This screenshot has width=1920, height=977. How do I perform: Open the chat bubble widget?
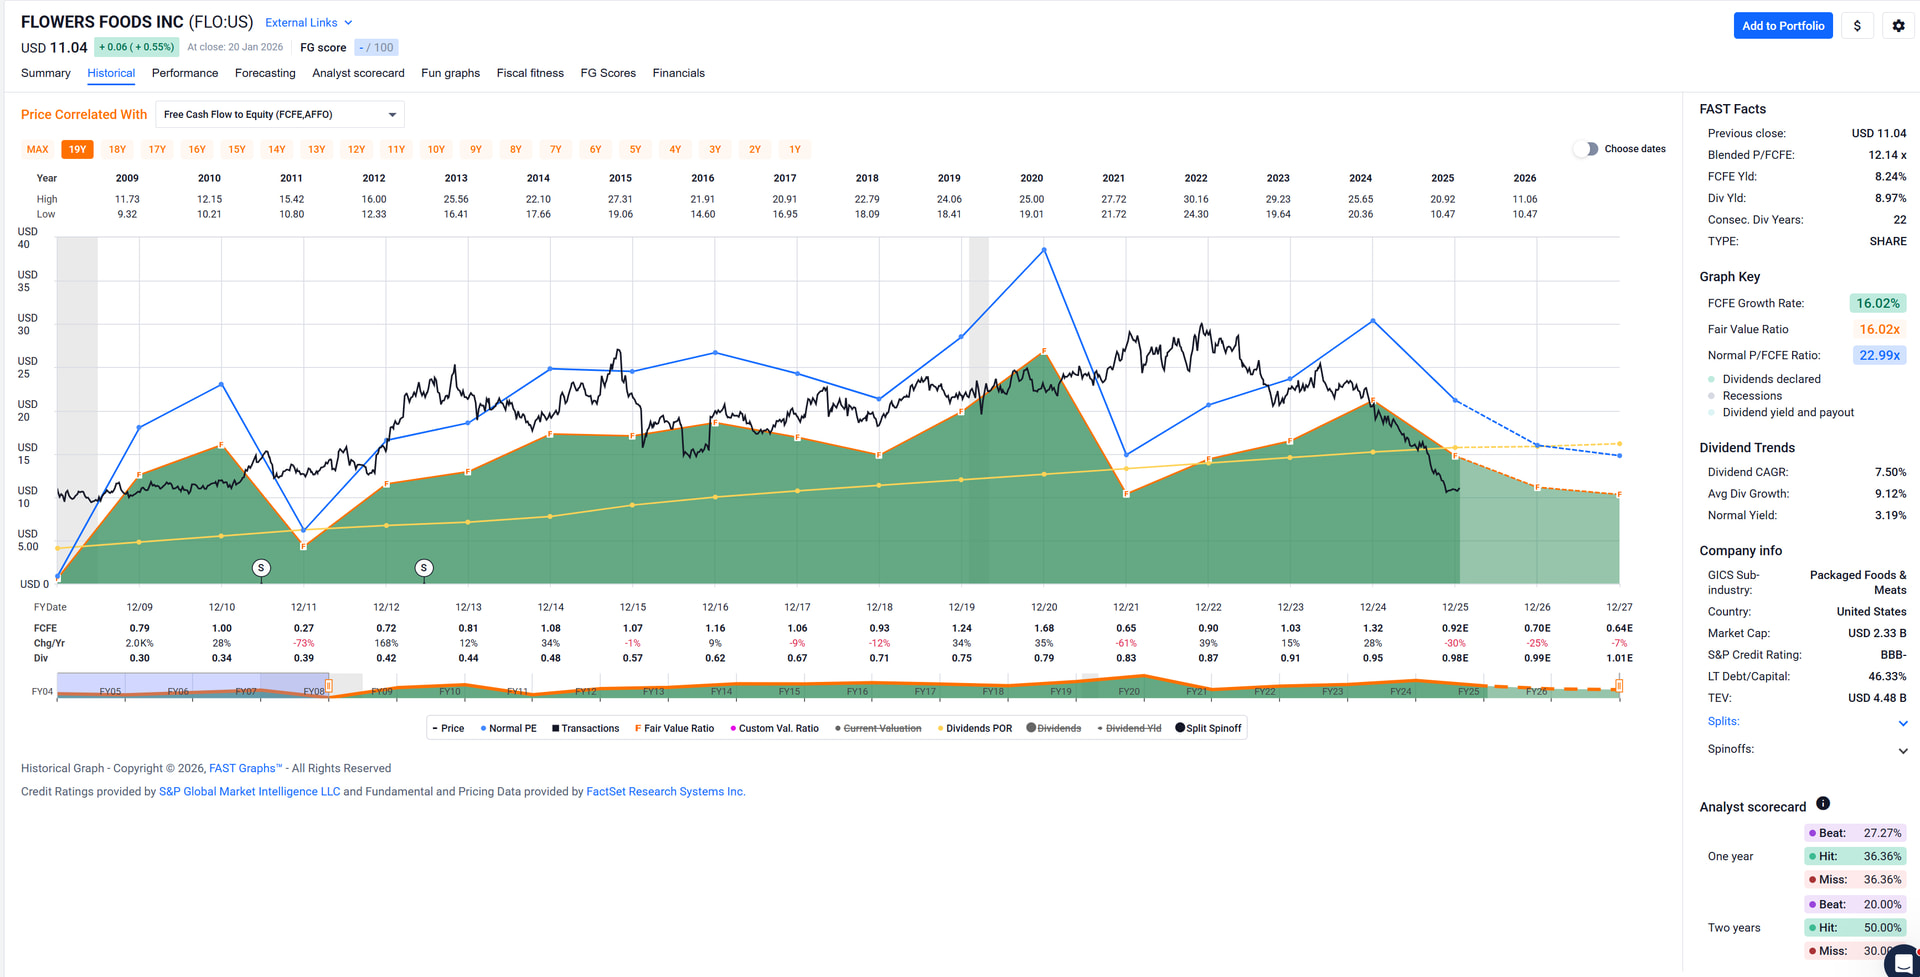coord(1902,962)
